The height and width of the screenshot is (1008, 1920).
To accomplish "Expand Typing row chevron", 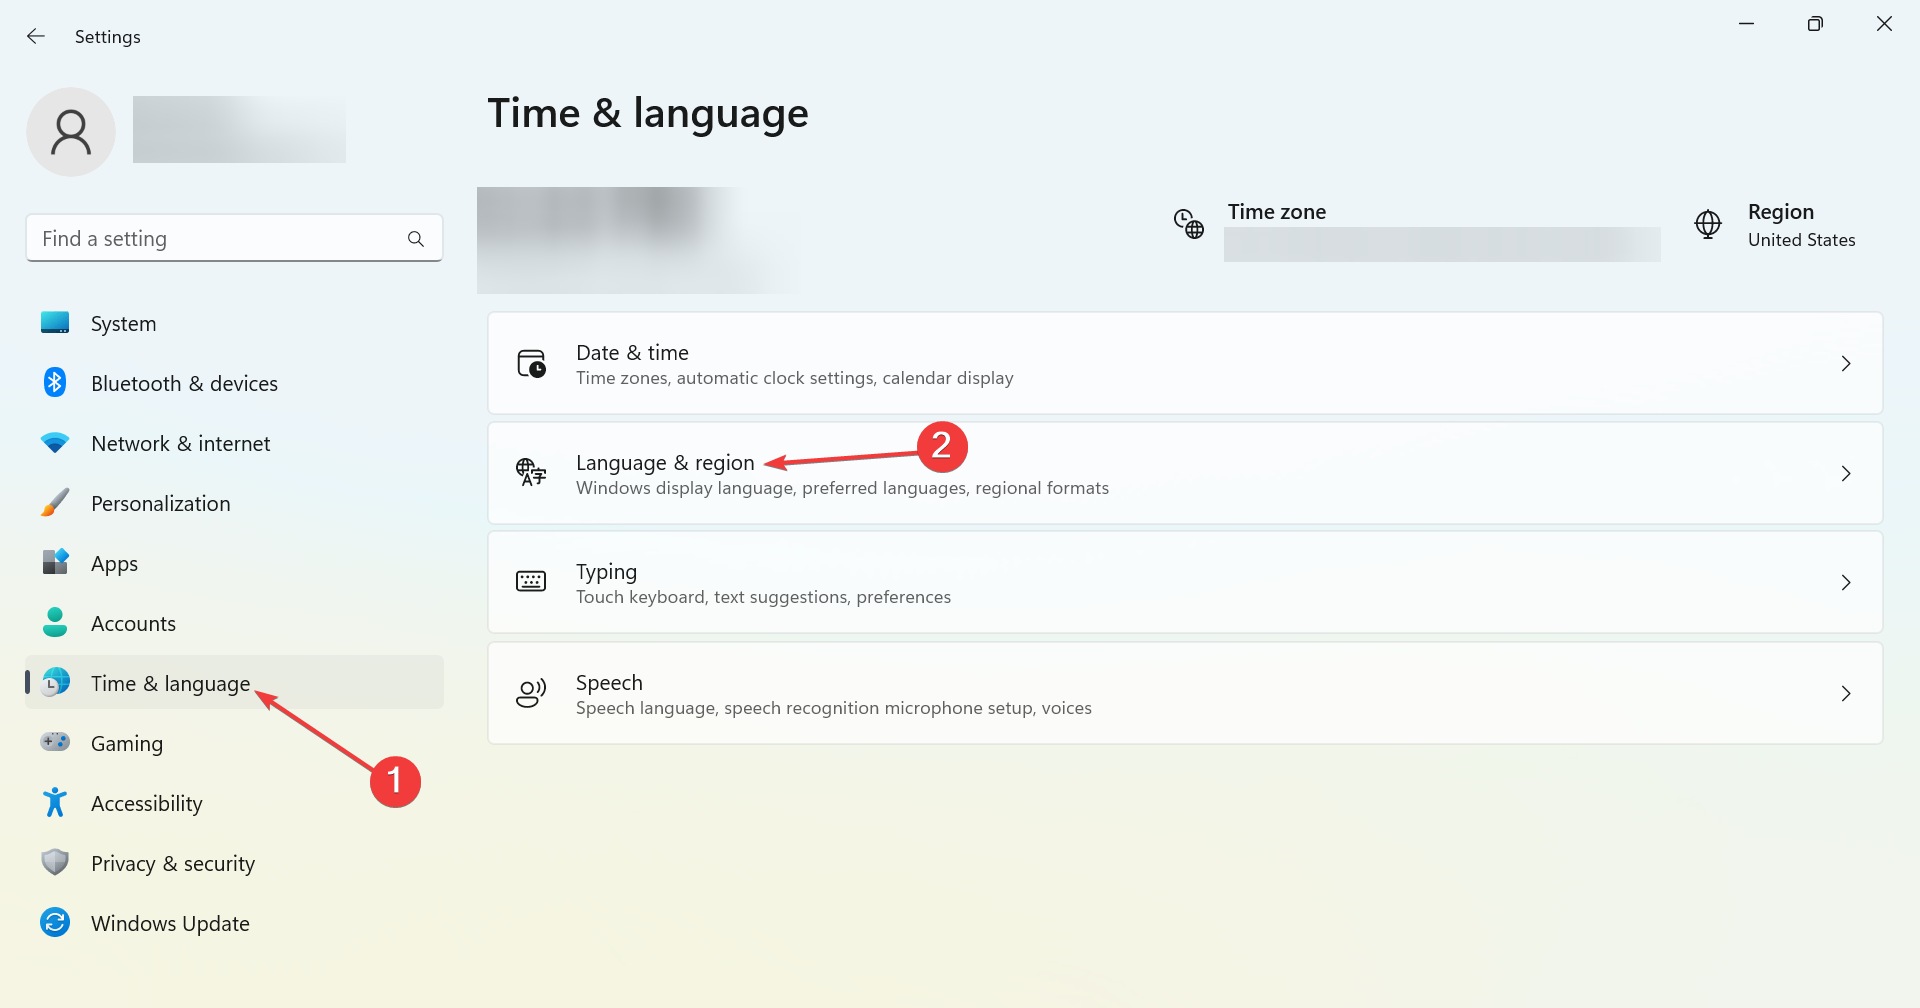I will 1846,583.
